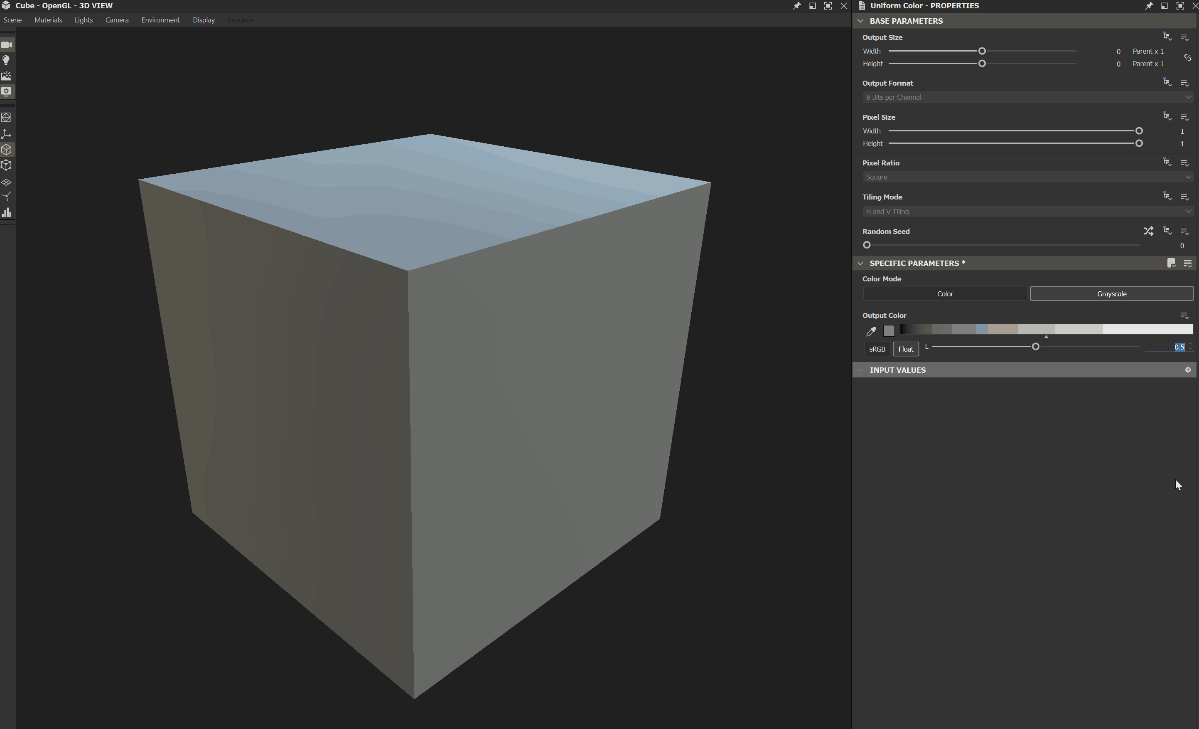
Task: Click the screenshot capture icon in the sidebar
Action: (6, 91)
